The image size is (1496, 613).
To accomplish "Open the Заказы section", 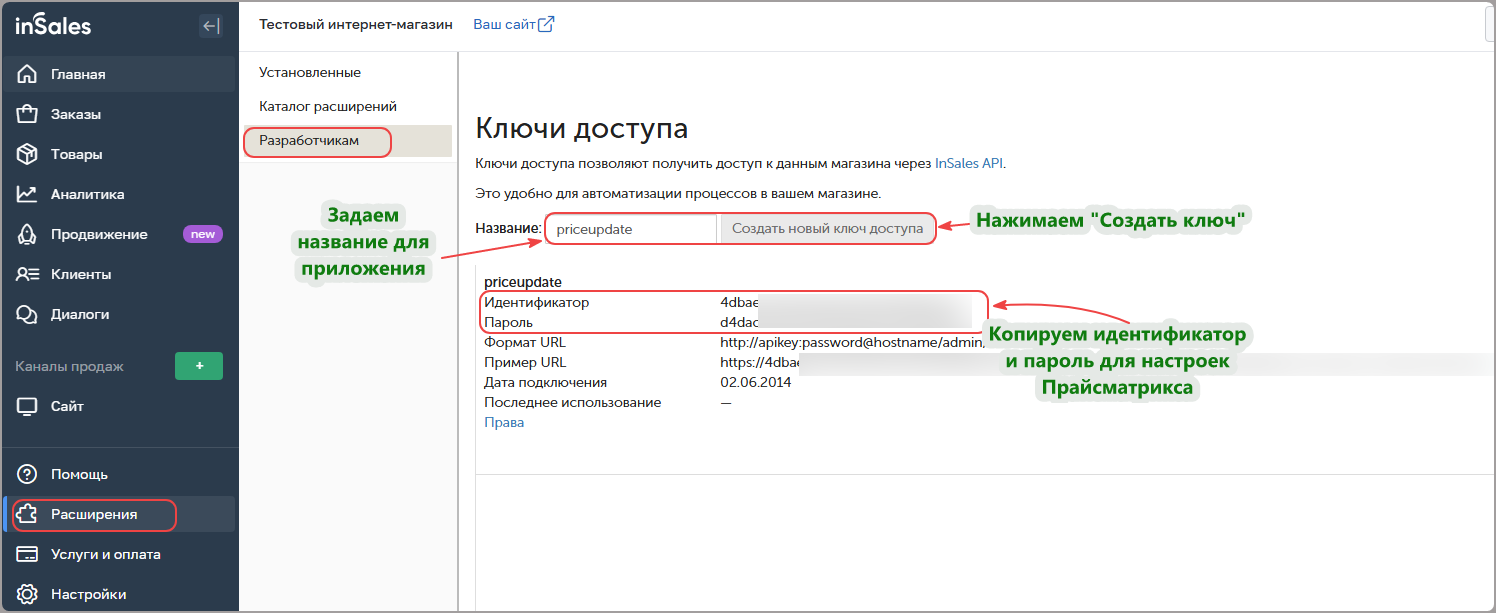I will [120, 114].
